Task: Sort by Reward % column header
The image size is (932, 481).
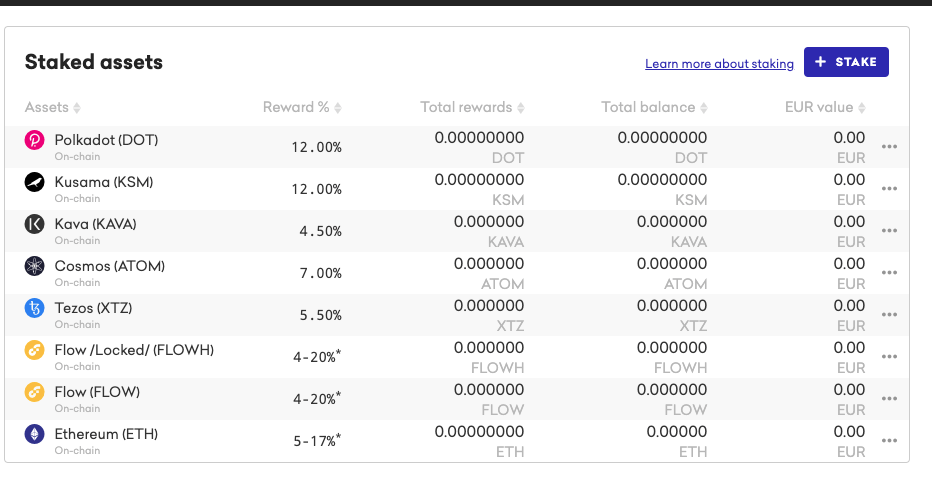Action: [x=301, y=107]
